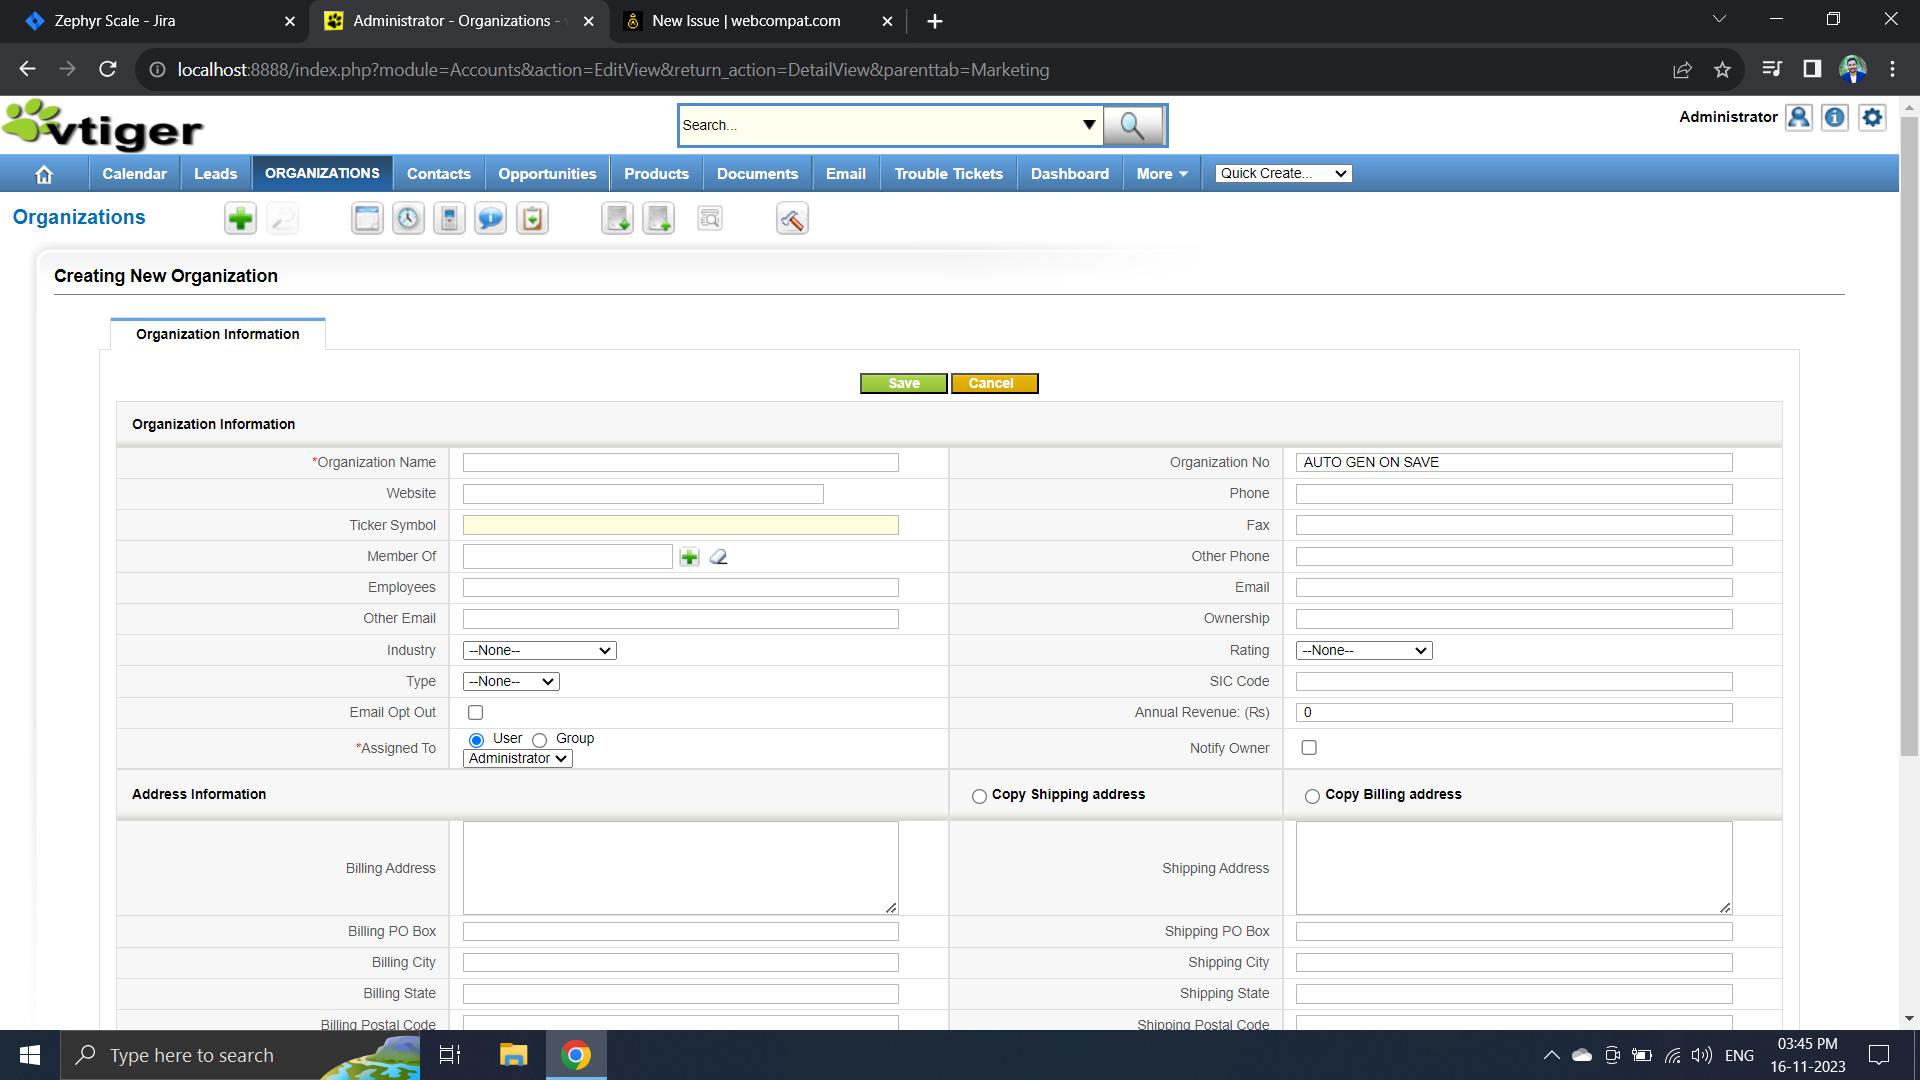The width and height of the screenshot is (1920, 1080).
Task: Open the Trouble Tickets menu tab
Action: 948,174
